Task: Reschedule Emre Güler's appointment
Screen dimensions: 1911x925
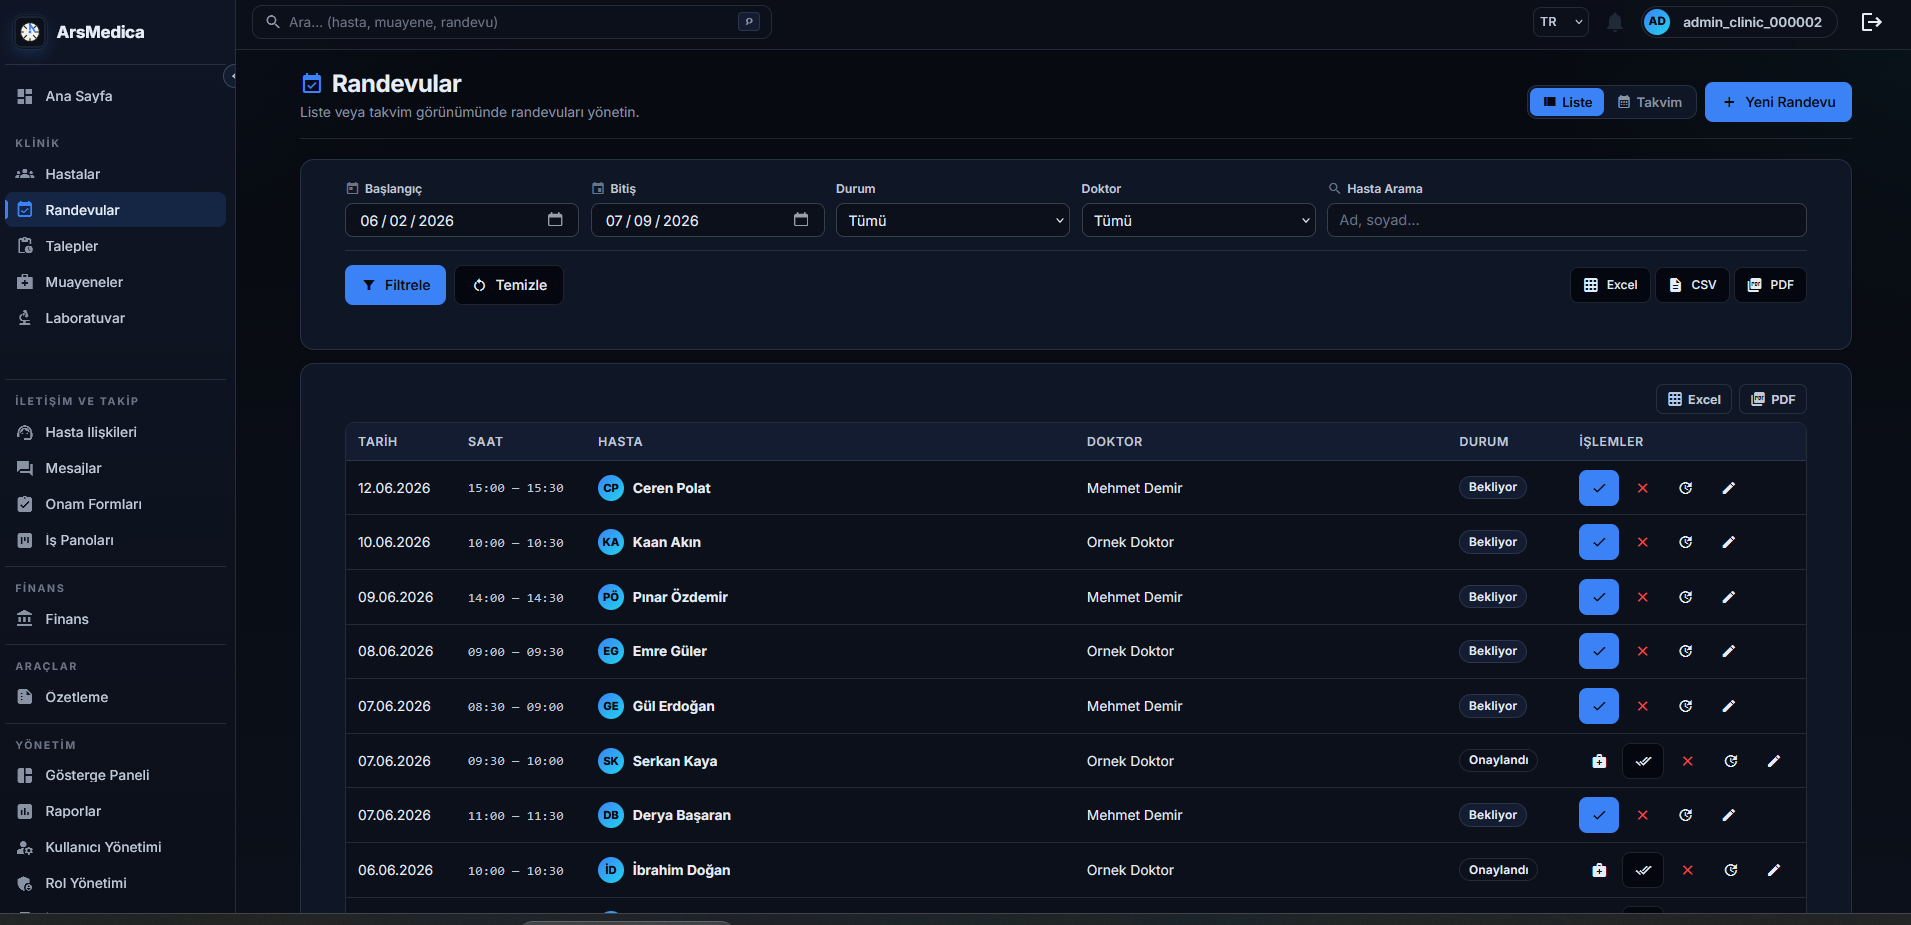Action: [1685, 651]
